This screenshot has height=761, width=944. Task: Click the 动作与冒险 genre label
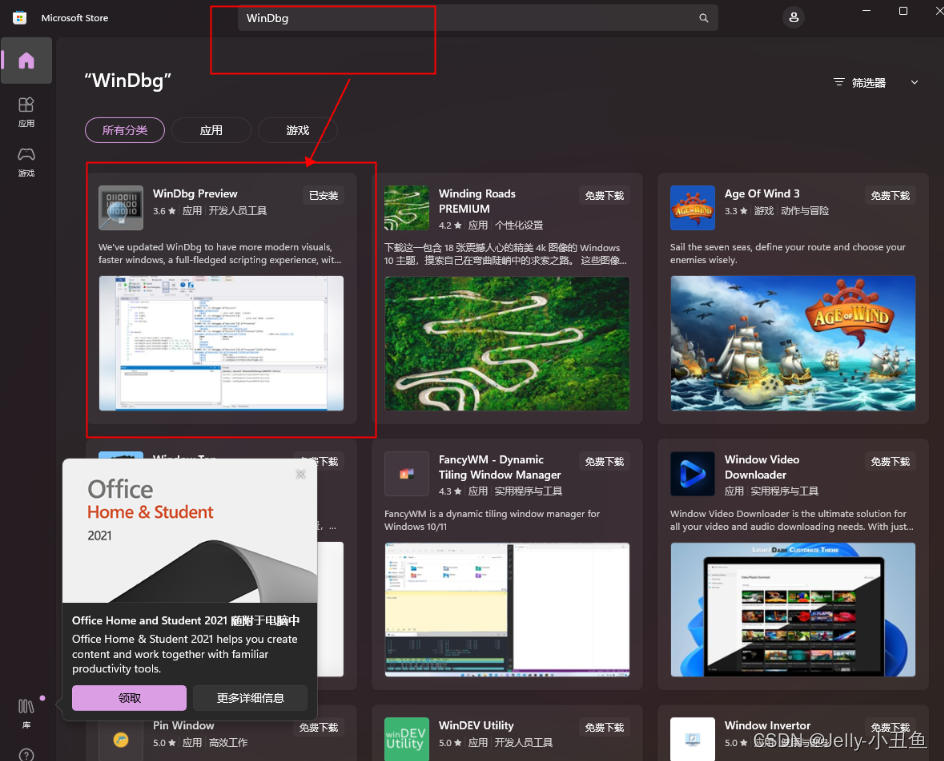click(x=805, y=211)
